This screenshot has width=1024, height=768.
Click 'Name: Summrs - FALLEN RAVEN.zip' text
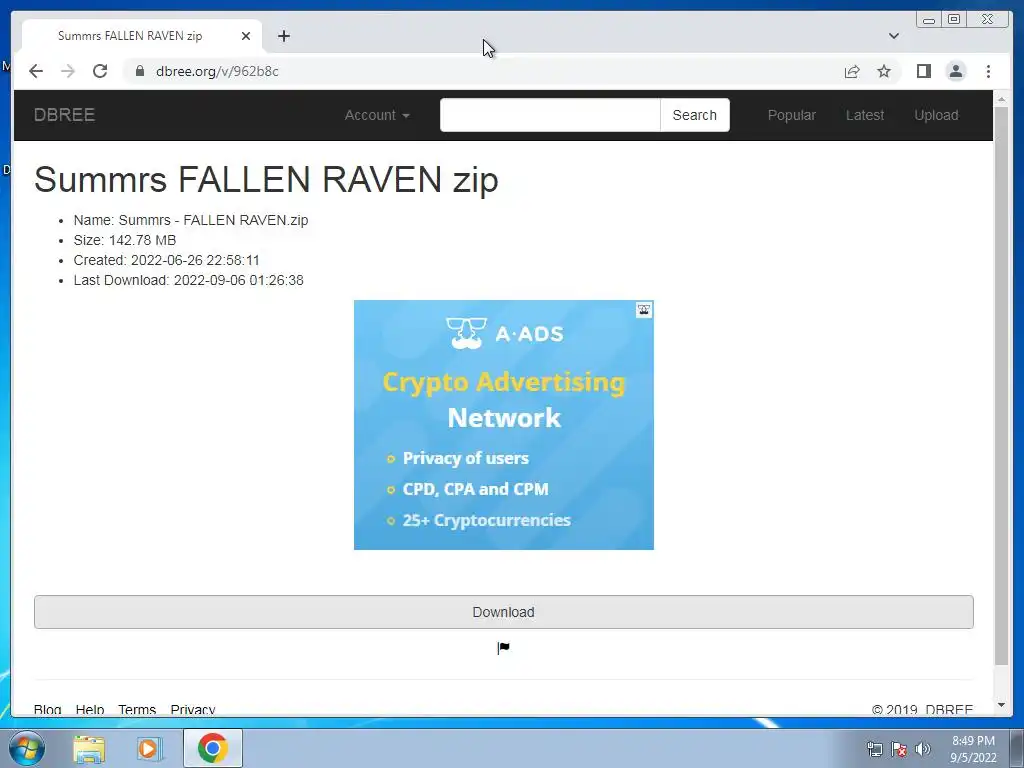click(x=191, y=220)
